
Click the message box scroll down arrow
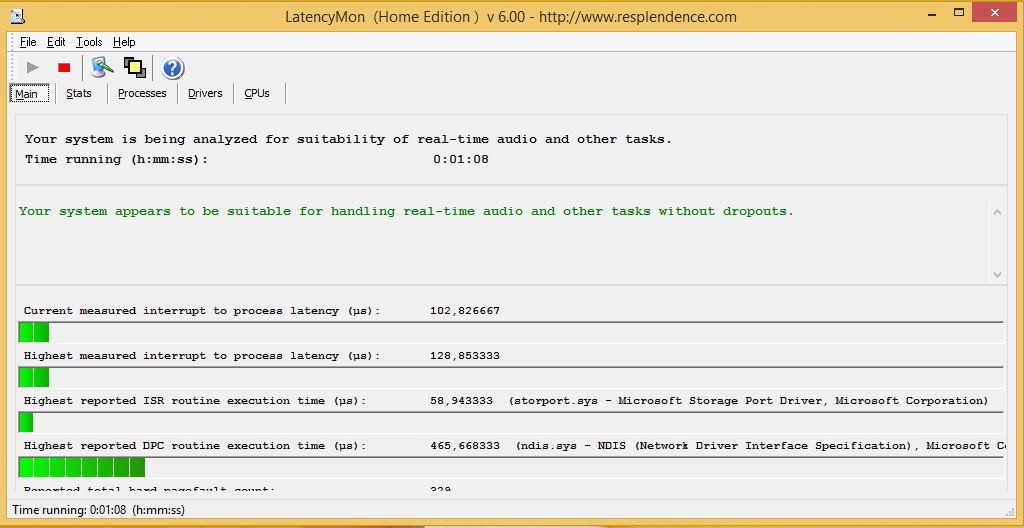point(997,274)
